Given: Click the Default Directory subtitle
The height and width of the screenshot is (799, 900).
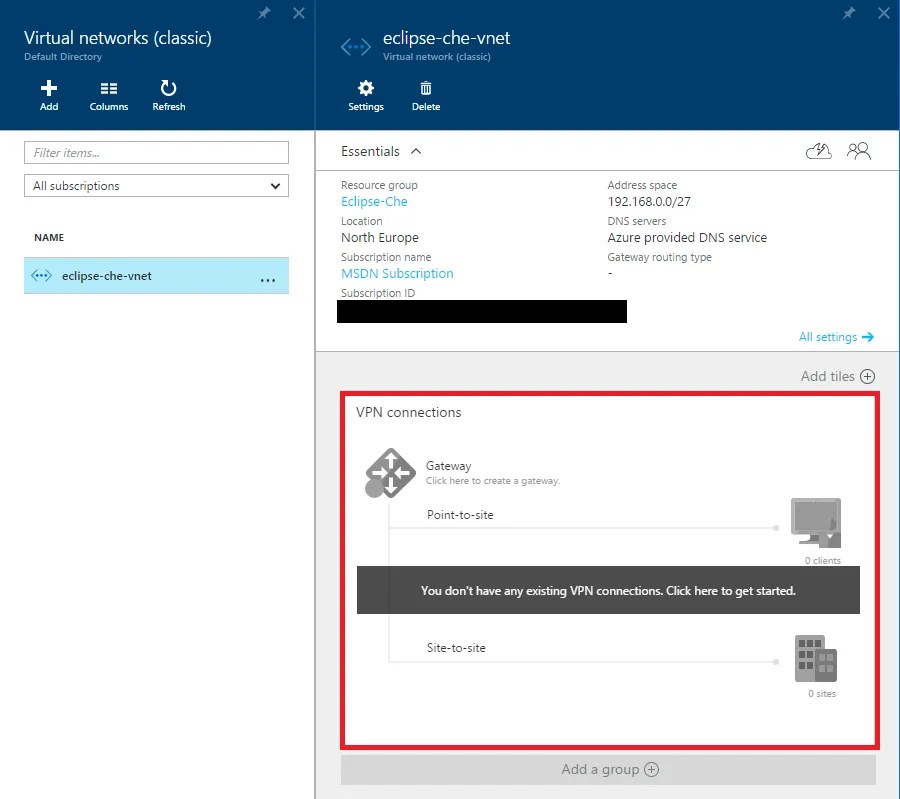Looking at the screenshot, I should tap(63, 57).
